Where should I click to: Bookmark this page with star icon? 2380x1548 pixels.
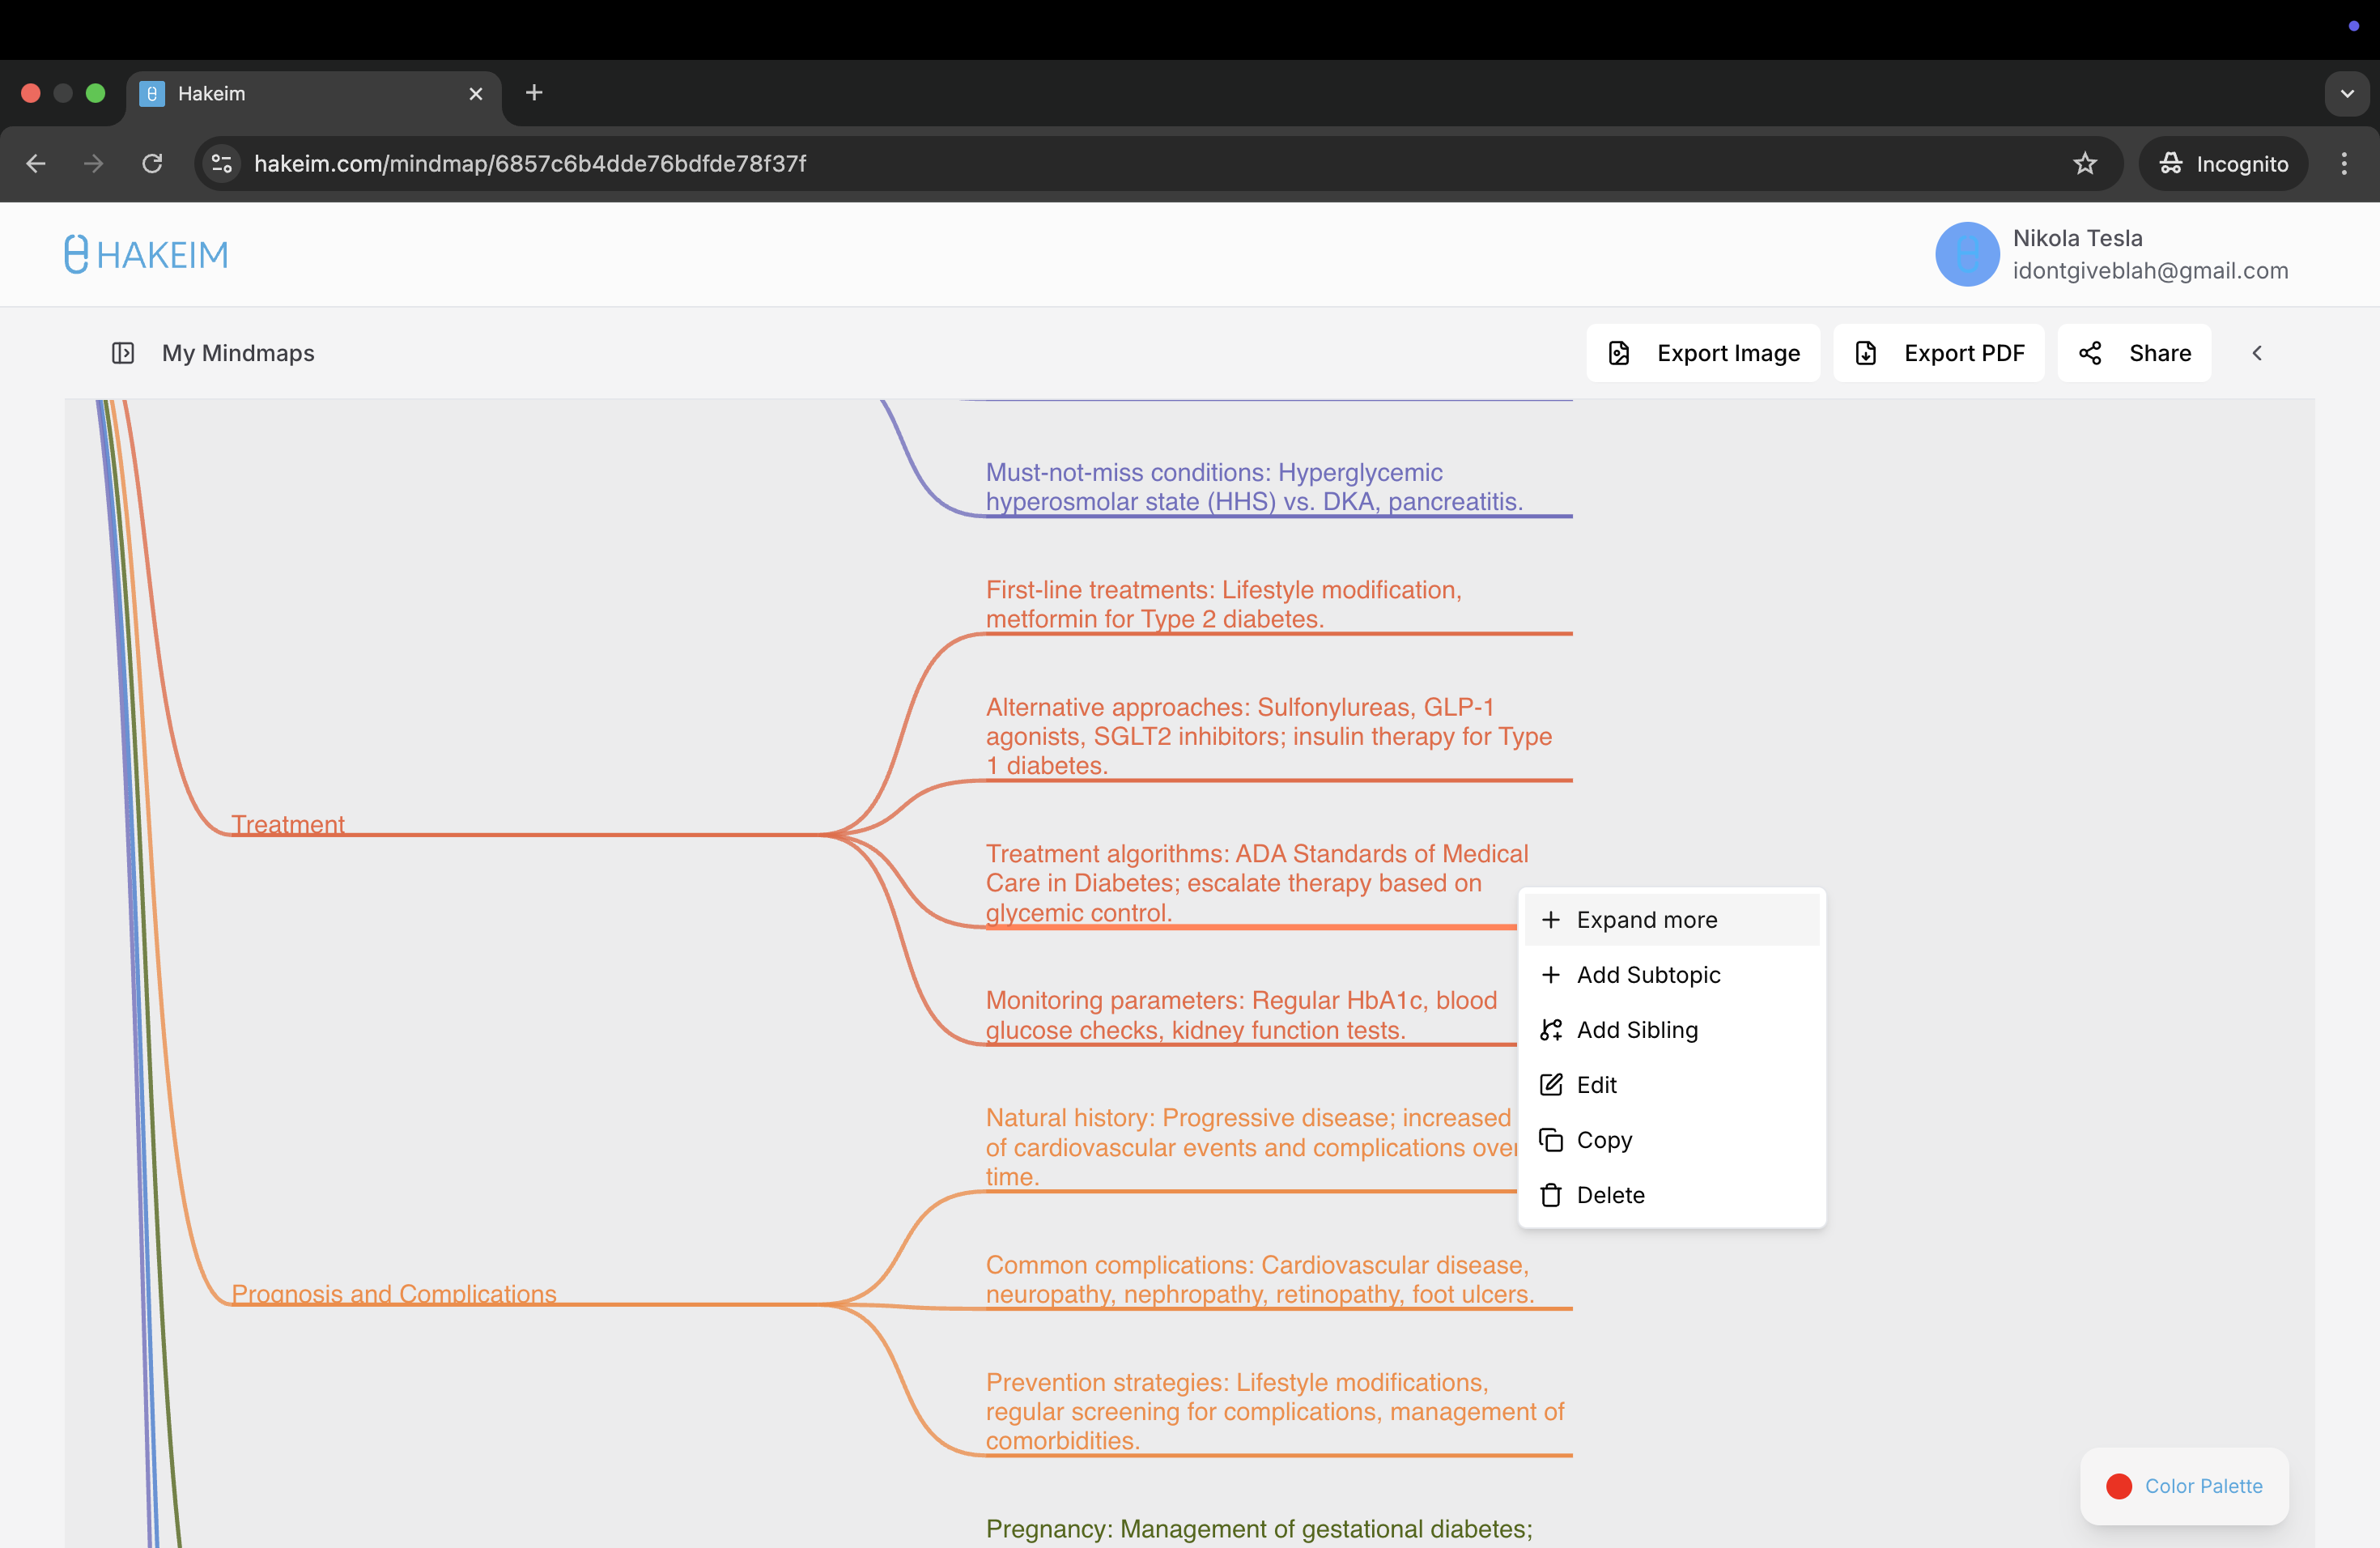pyautogui.click(x=2085, y=164)
